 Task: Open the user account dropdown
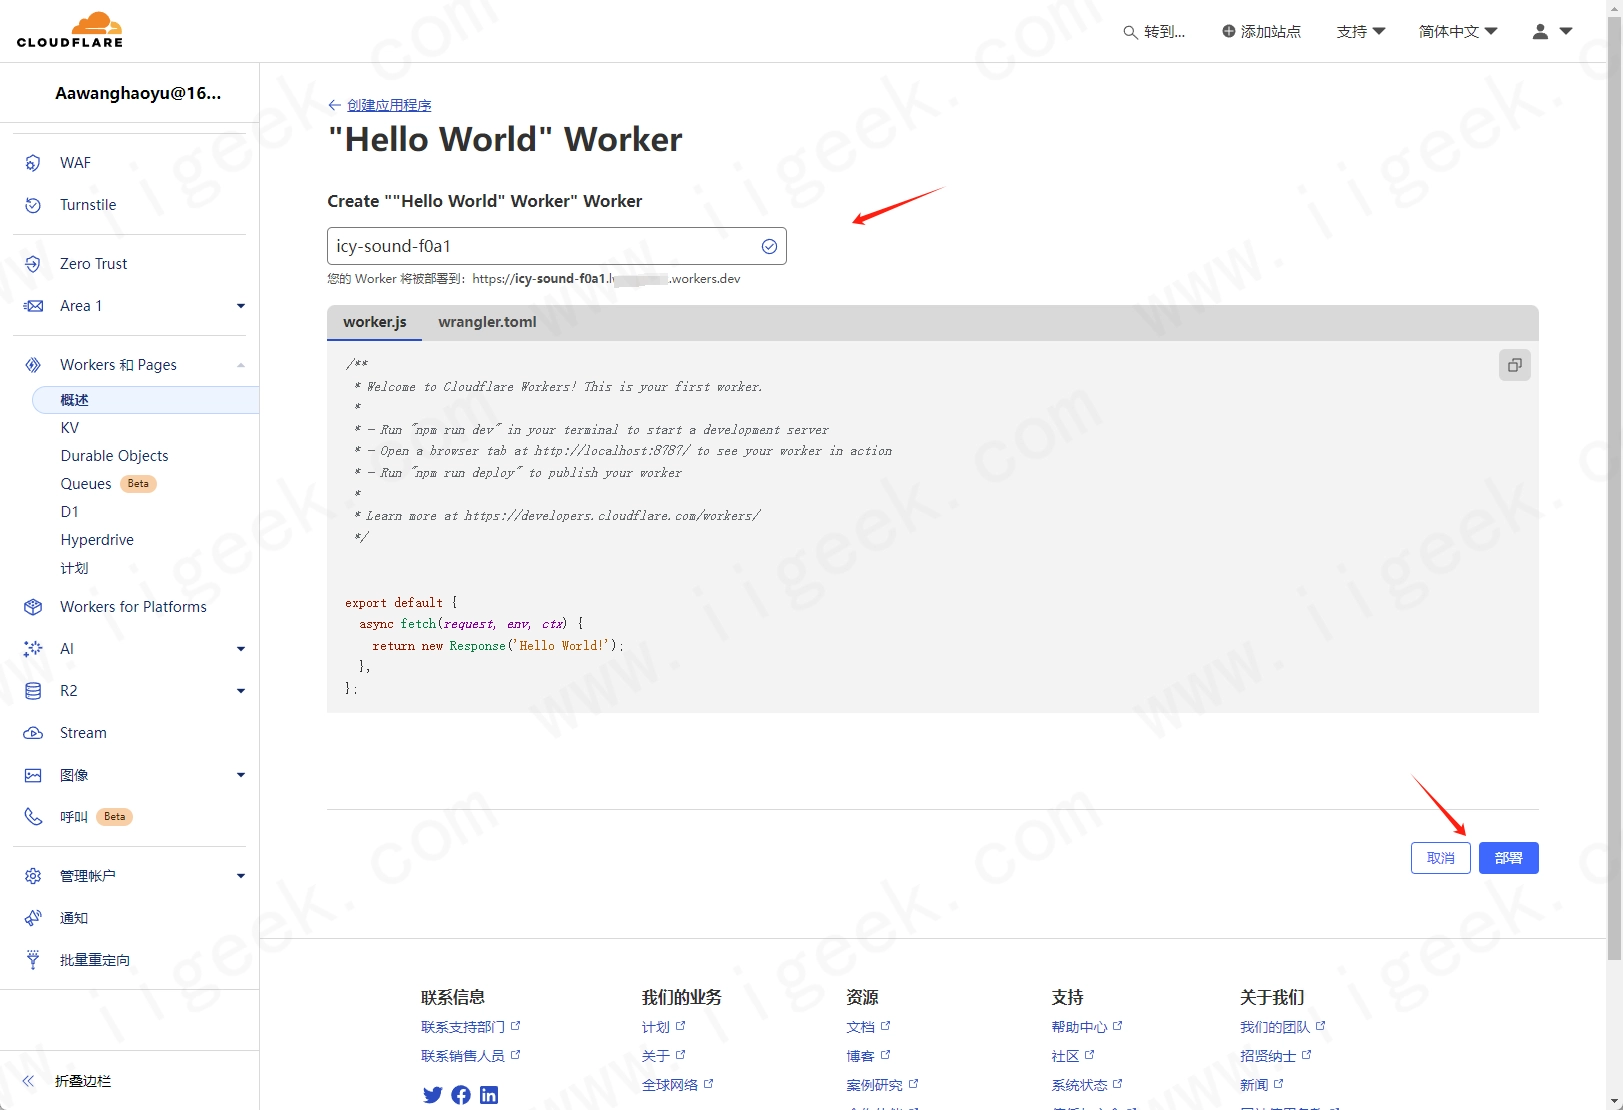[1553, 31]
